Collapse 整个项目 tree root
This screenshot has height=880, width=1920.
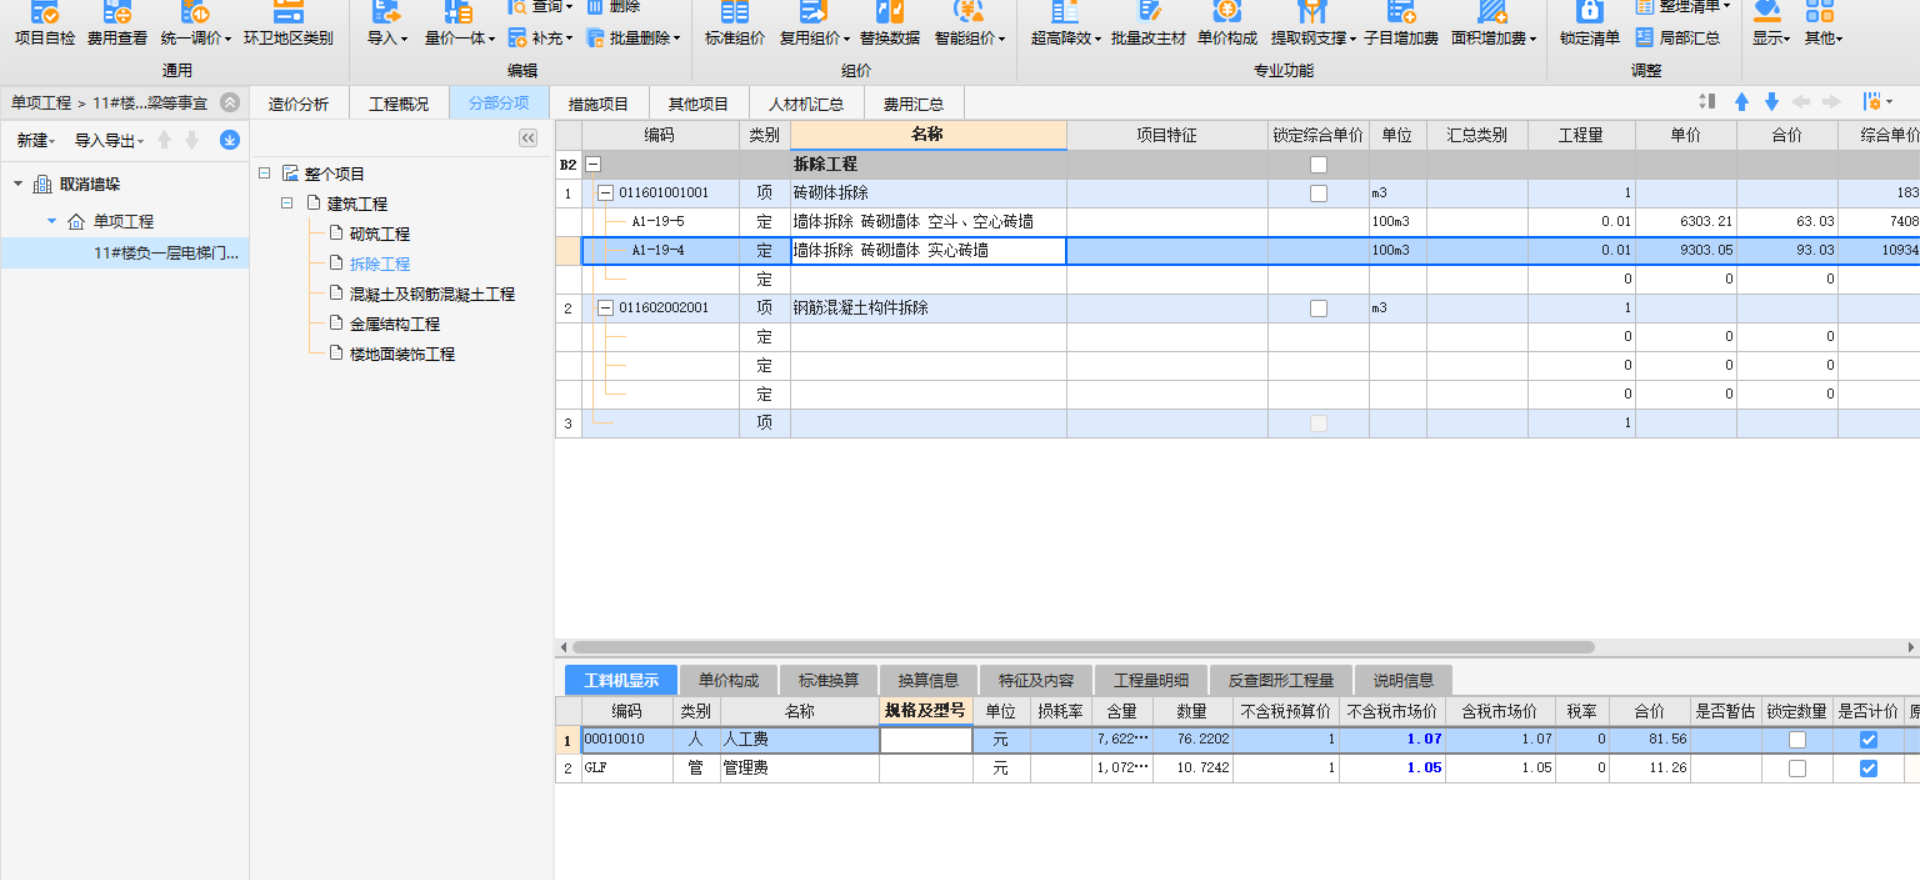265,173
